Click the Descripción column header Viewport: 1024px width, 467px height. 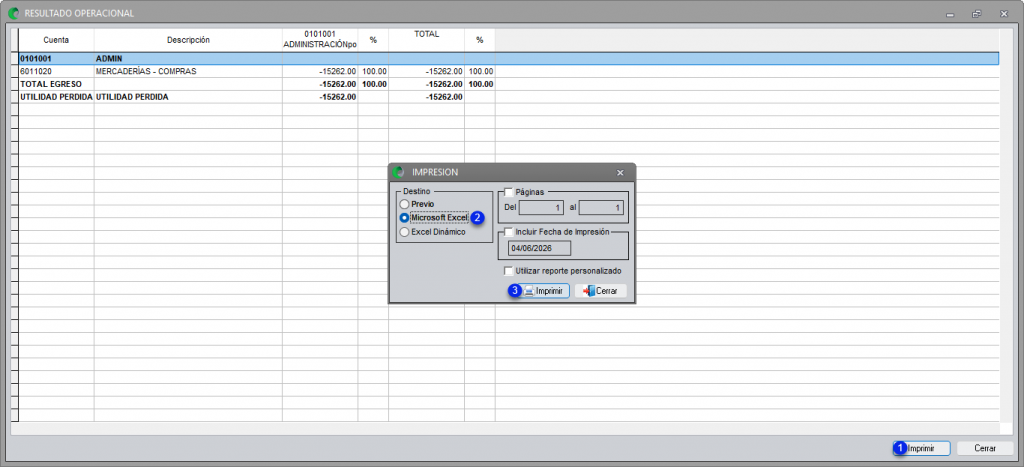(x=188, y=40)
